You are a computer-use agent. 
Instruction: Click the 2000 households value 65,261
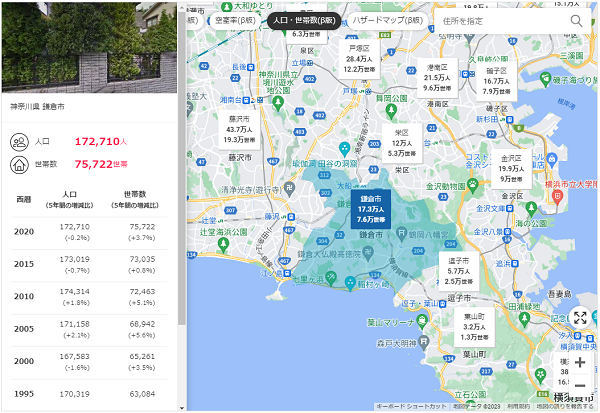click(142, 356)
